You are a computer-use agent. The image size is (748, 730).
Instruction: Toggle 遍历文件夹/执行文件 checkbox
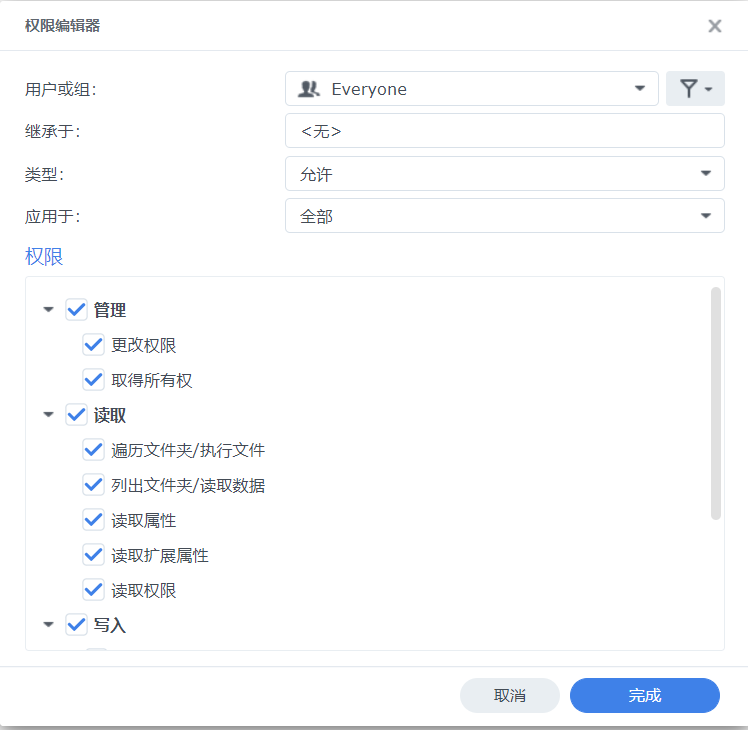pyautogui.click(x=94, y=450)
